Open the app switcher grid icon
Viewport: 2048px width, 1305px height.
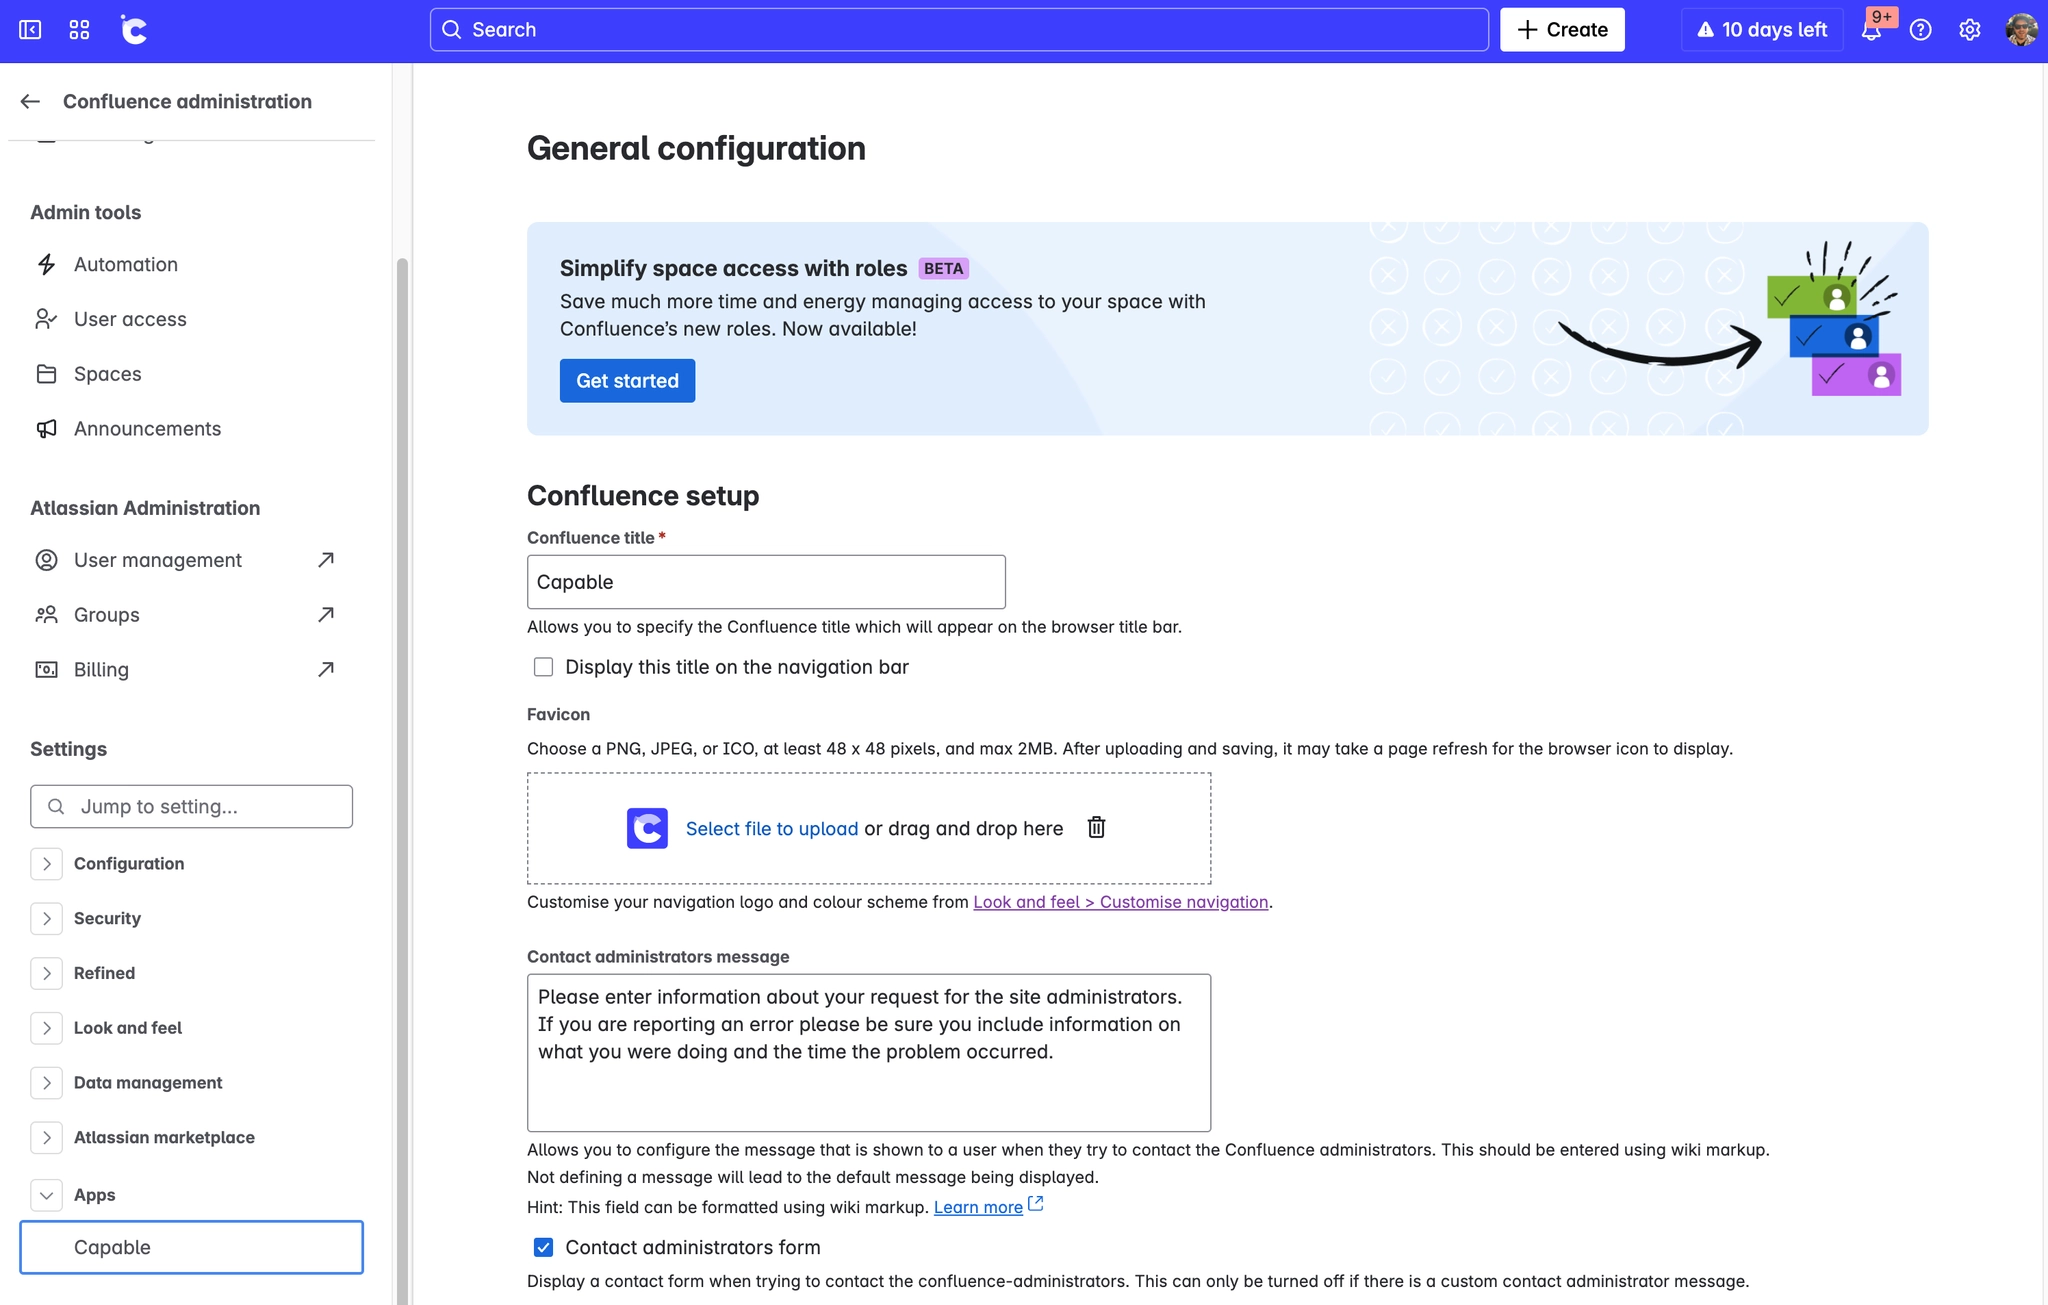point(80,29)
